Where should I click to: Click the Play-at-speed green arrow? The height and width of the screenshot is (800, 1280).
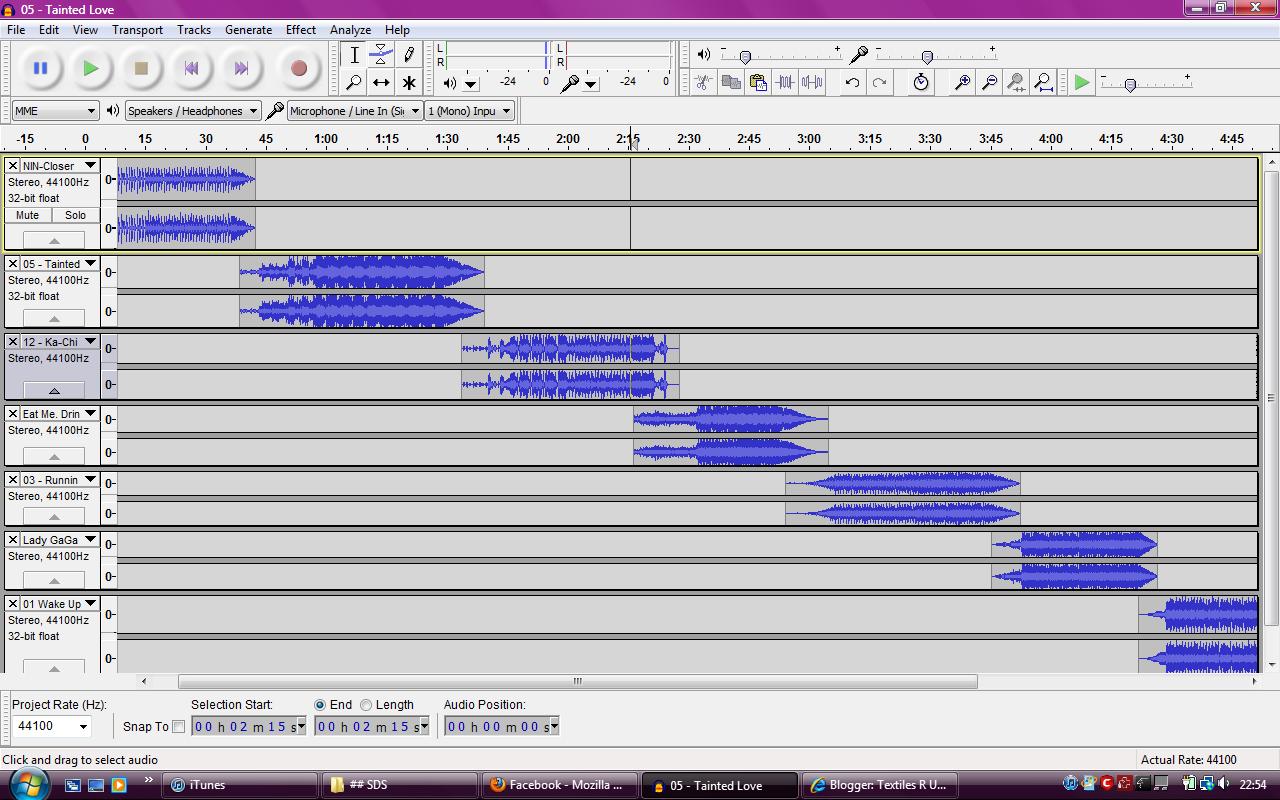(1081, 82)
